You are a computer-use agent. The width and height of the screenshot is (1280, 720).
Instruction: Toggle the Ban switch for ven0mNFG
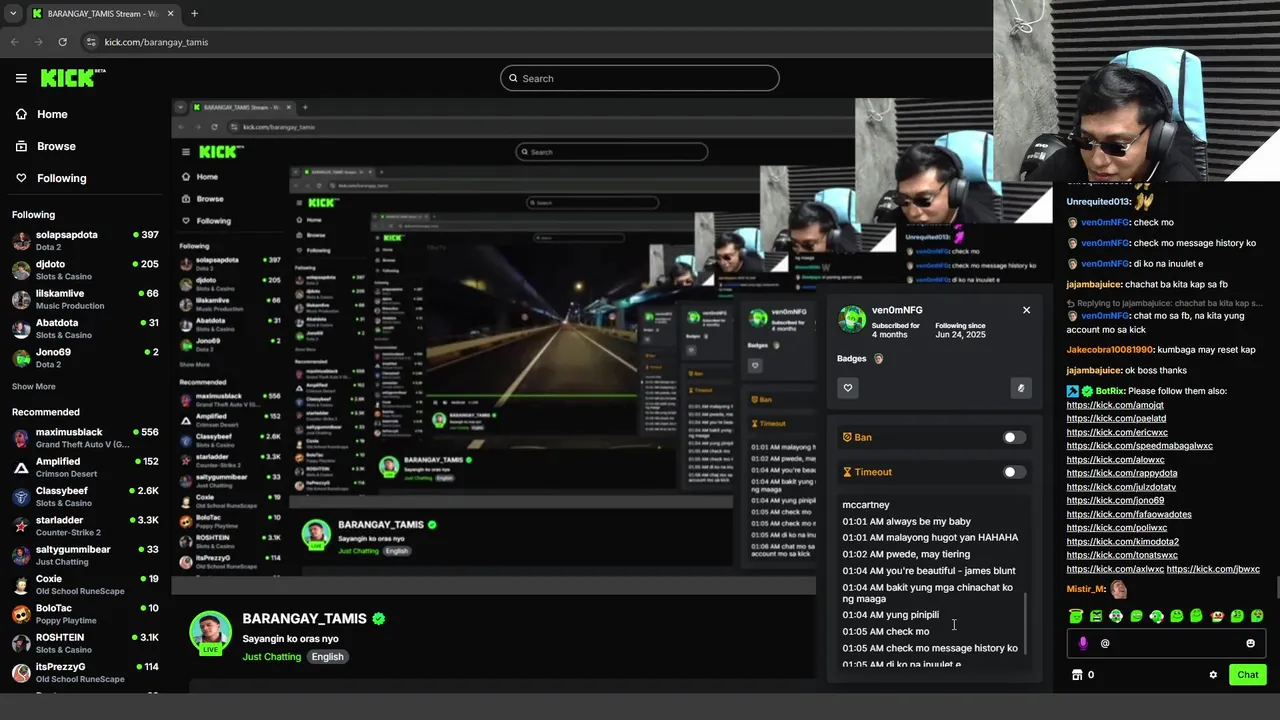pos(1014,437)
